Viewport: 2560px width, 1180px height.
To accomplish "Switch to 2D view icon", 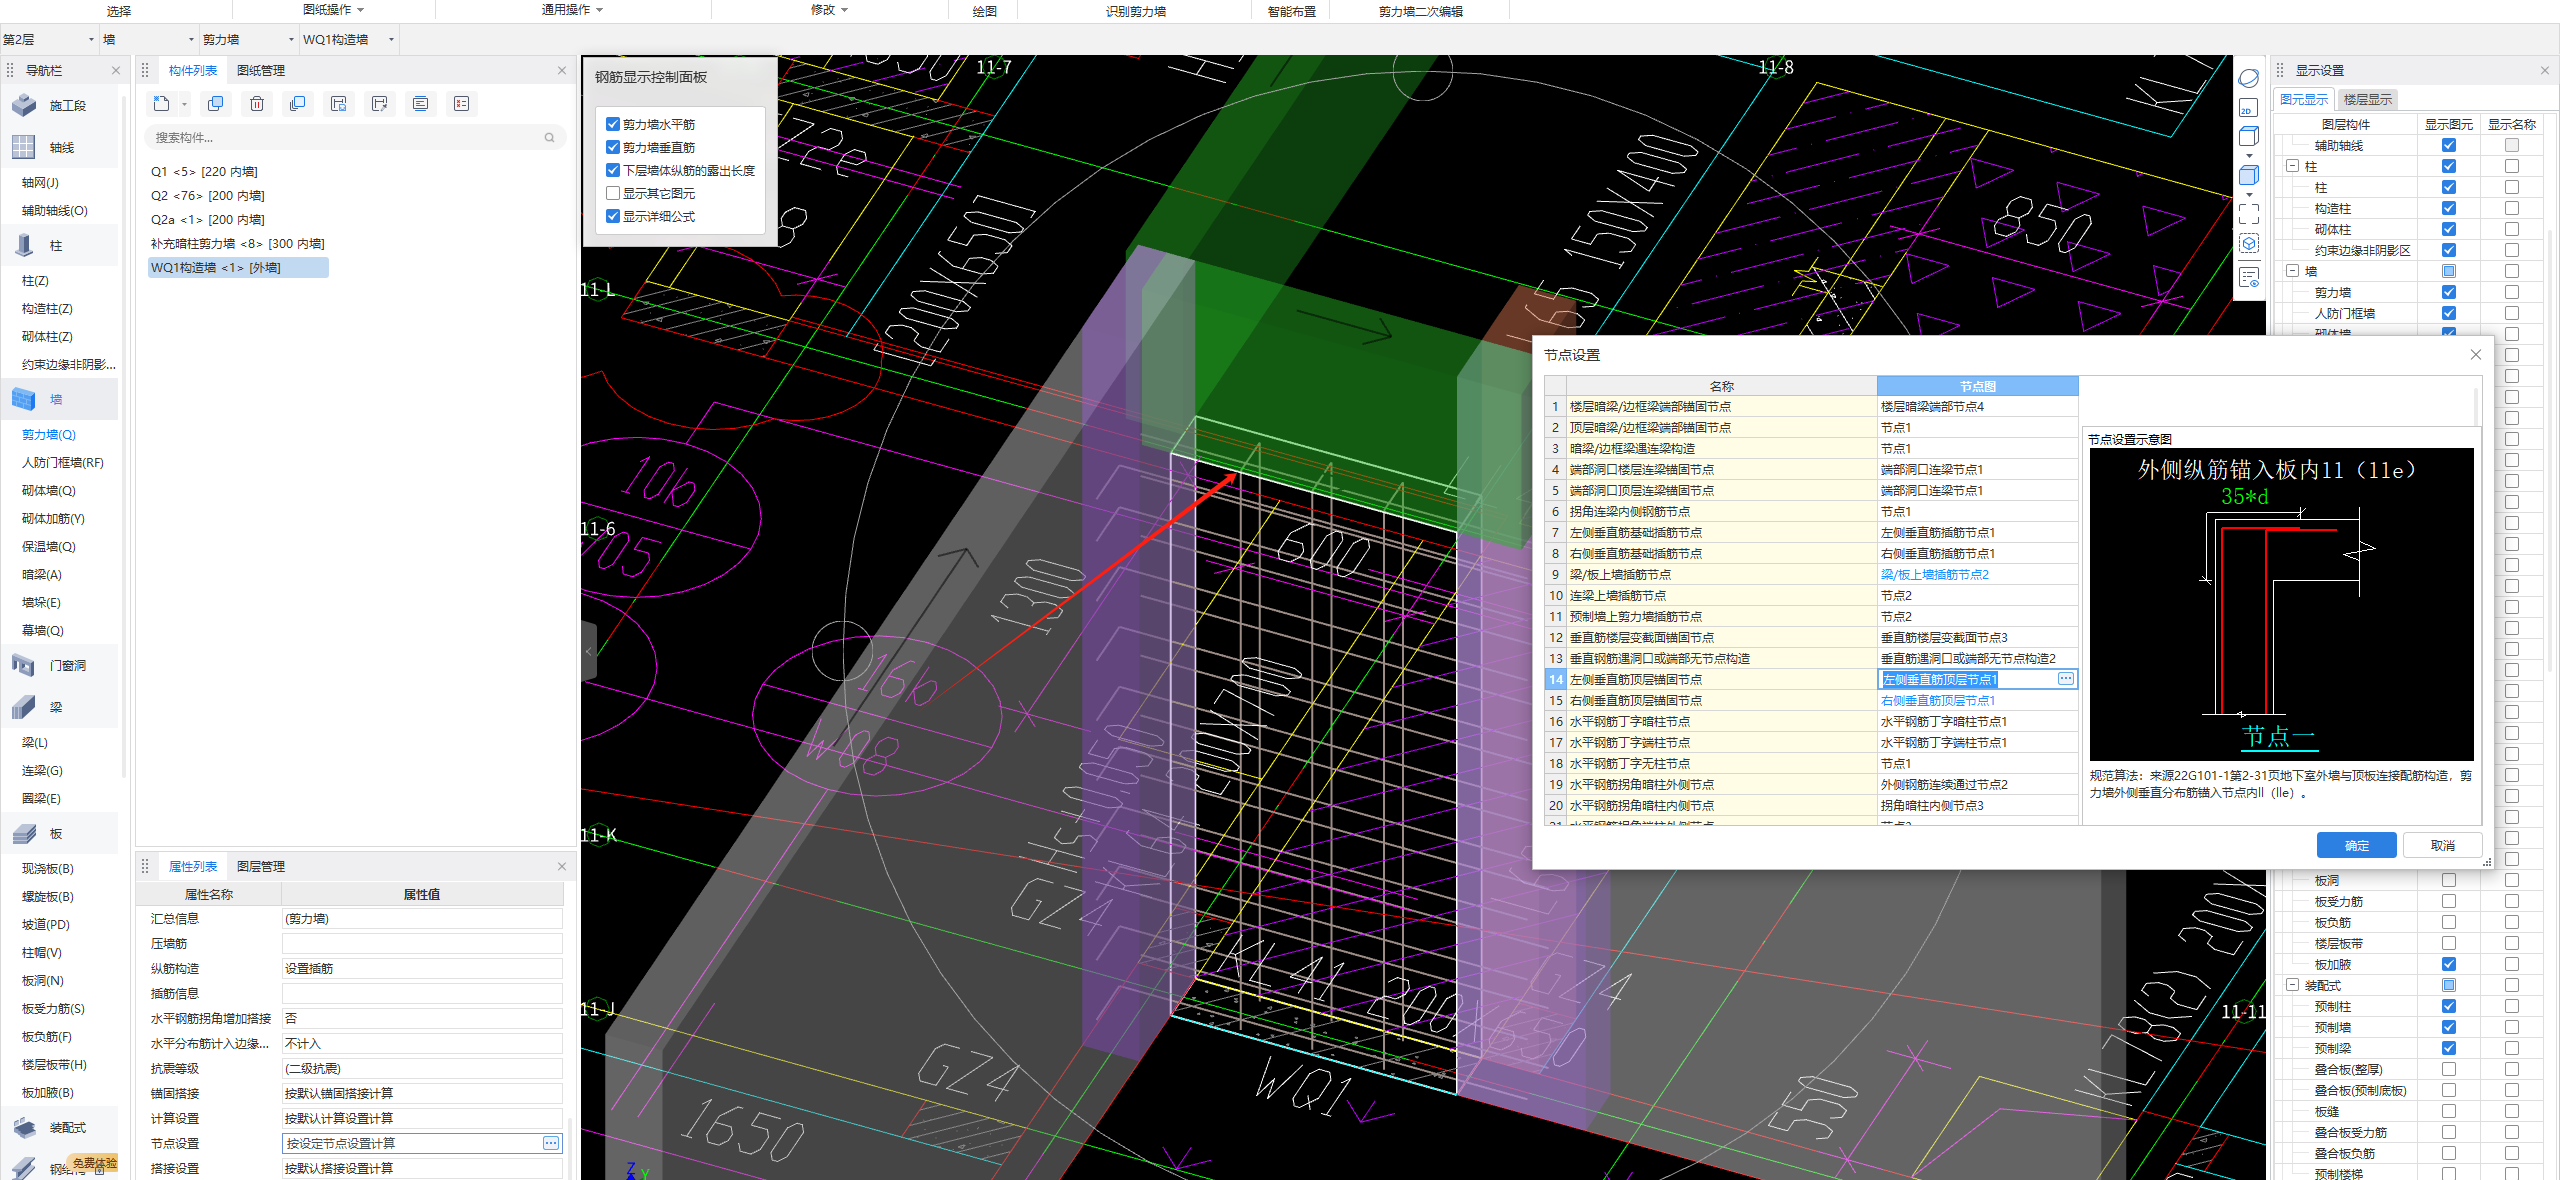I will pyautogui.click(x=2249, y=109).
